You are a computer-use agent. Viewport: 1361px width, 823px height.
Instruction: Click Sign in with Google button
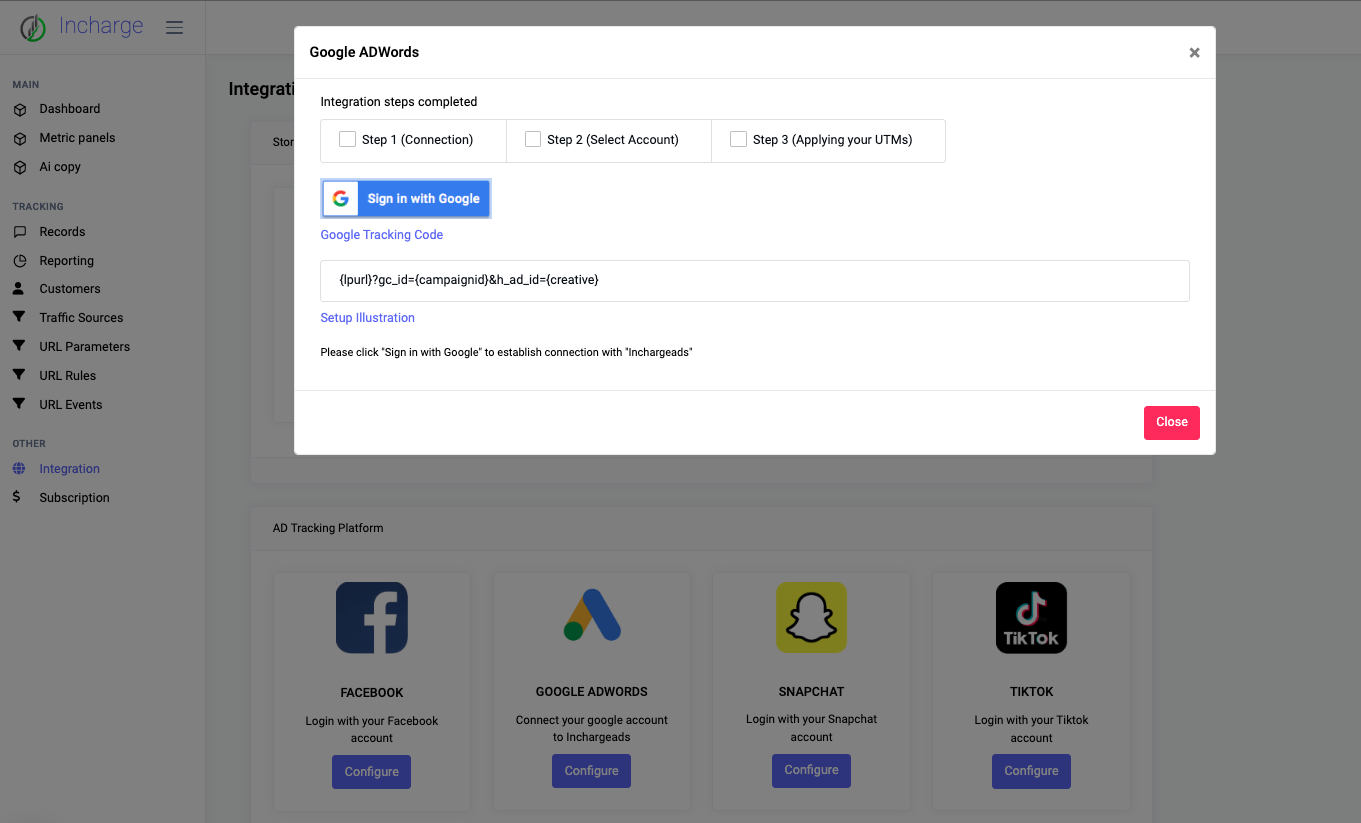(406, 199)
